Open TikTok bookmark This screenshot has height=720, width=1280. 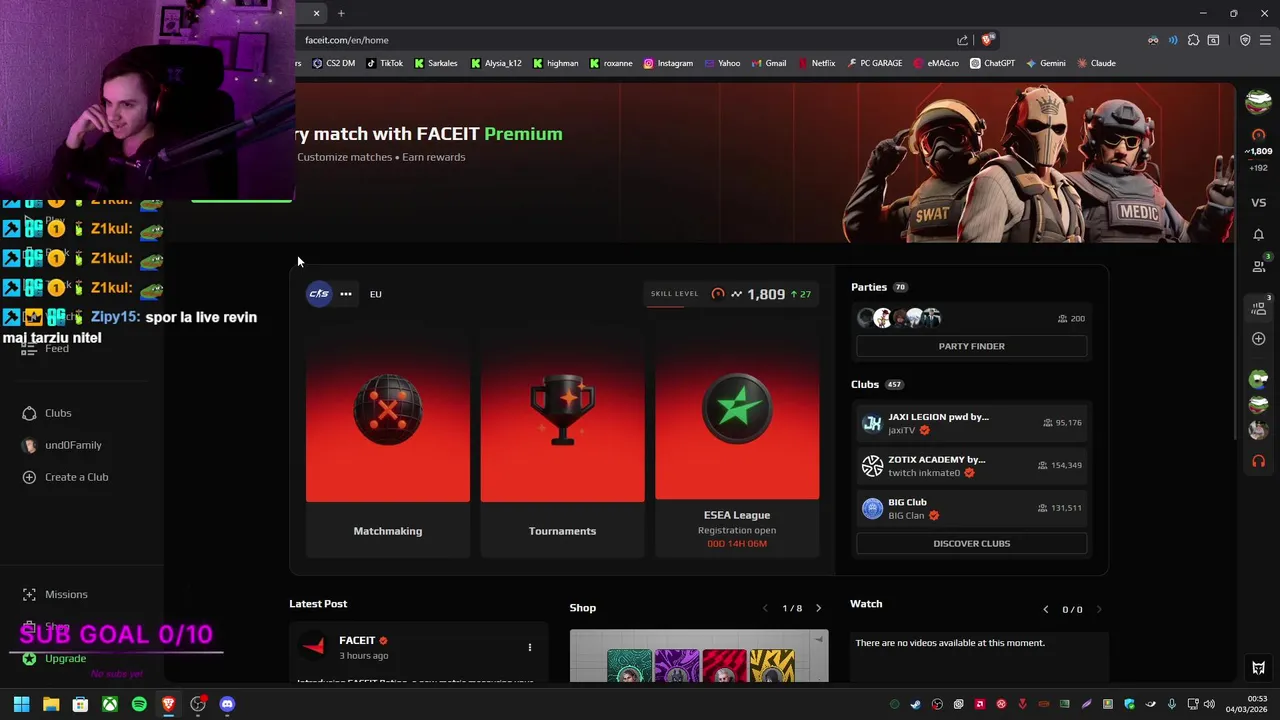click(384, 63)
